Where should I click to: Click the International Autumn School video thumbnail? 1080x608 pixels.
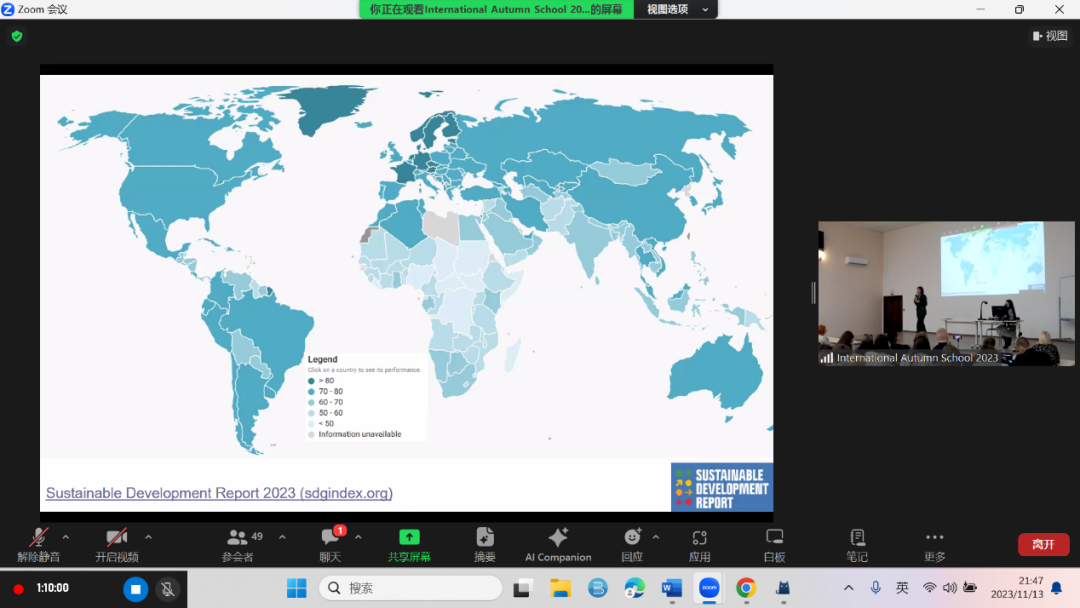pyautogui.click(x=946, y=293)
